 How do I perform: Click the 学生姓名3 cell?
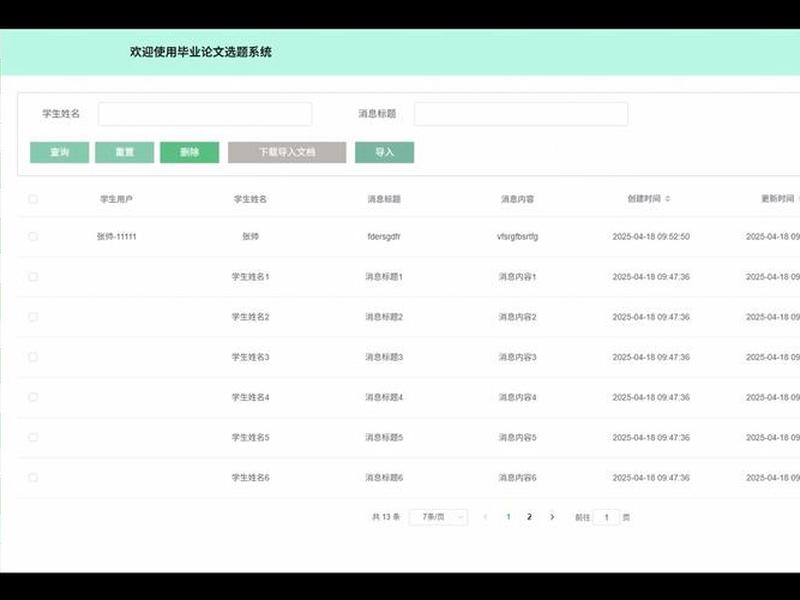tap(250, 357)
